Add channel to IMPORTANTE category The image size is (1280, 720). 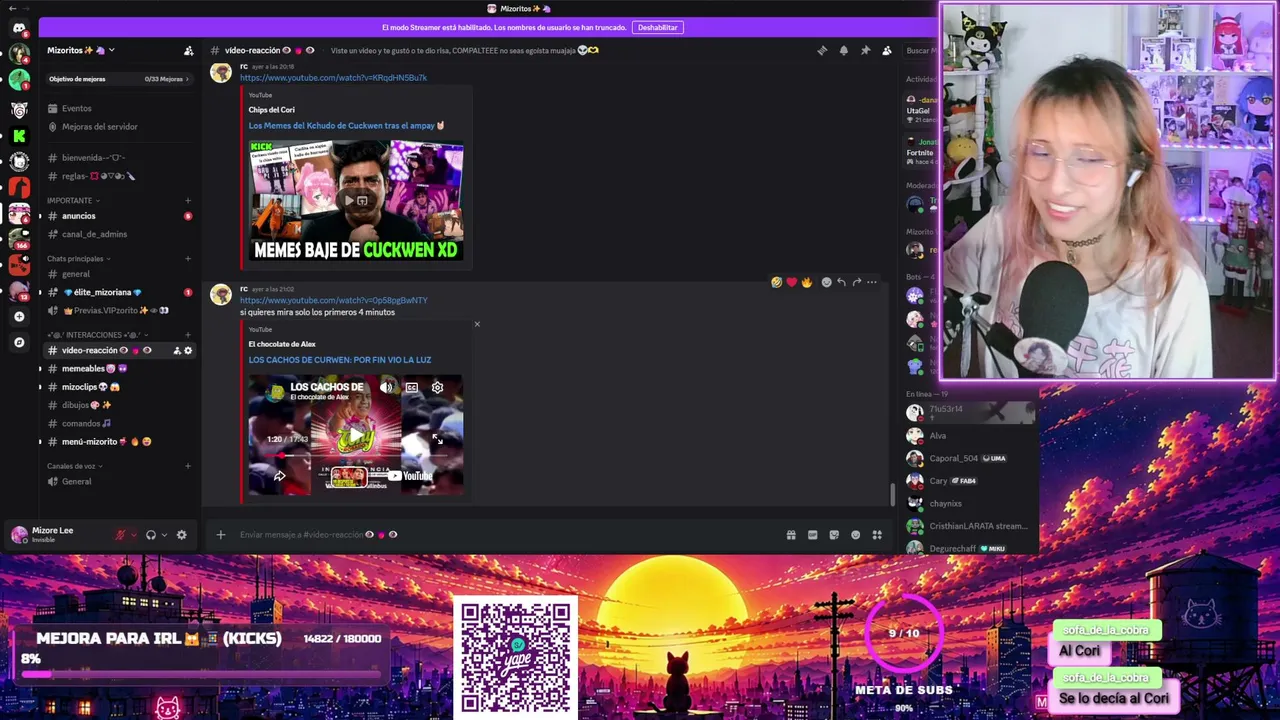pos(188,200)
